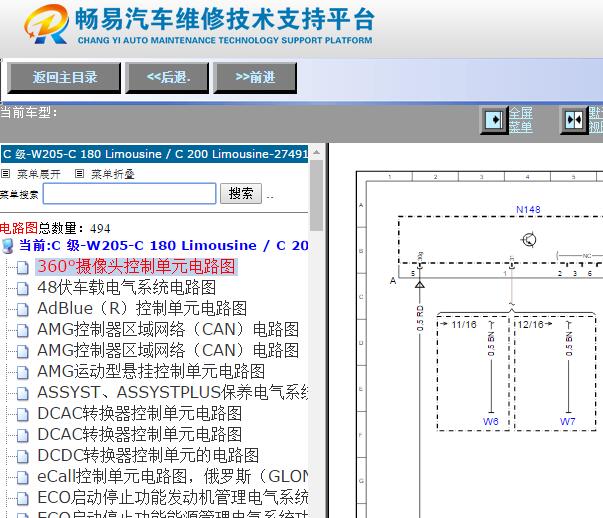This screenshot has width=603, height=518.
Task: Click document icon beside AdBlue（R）控制单元电路图
Action: click(23, 309)
